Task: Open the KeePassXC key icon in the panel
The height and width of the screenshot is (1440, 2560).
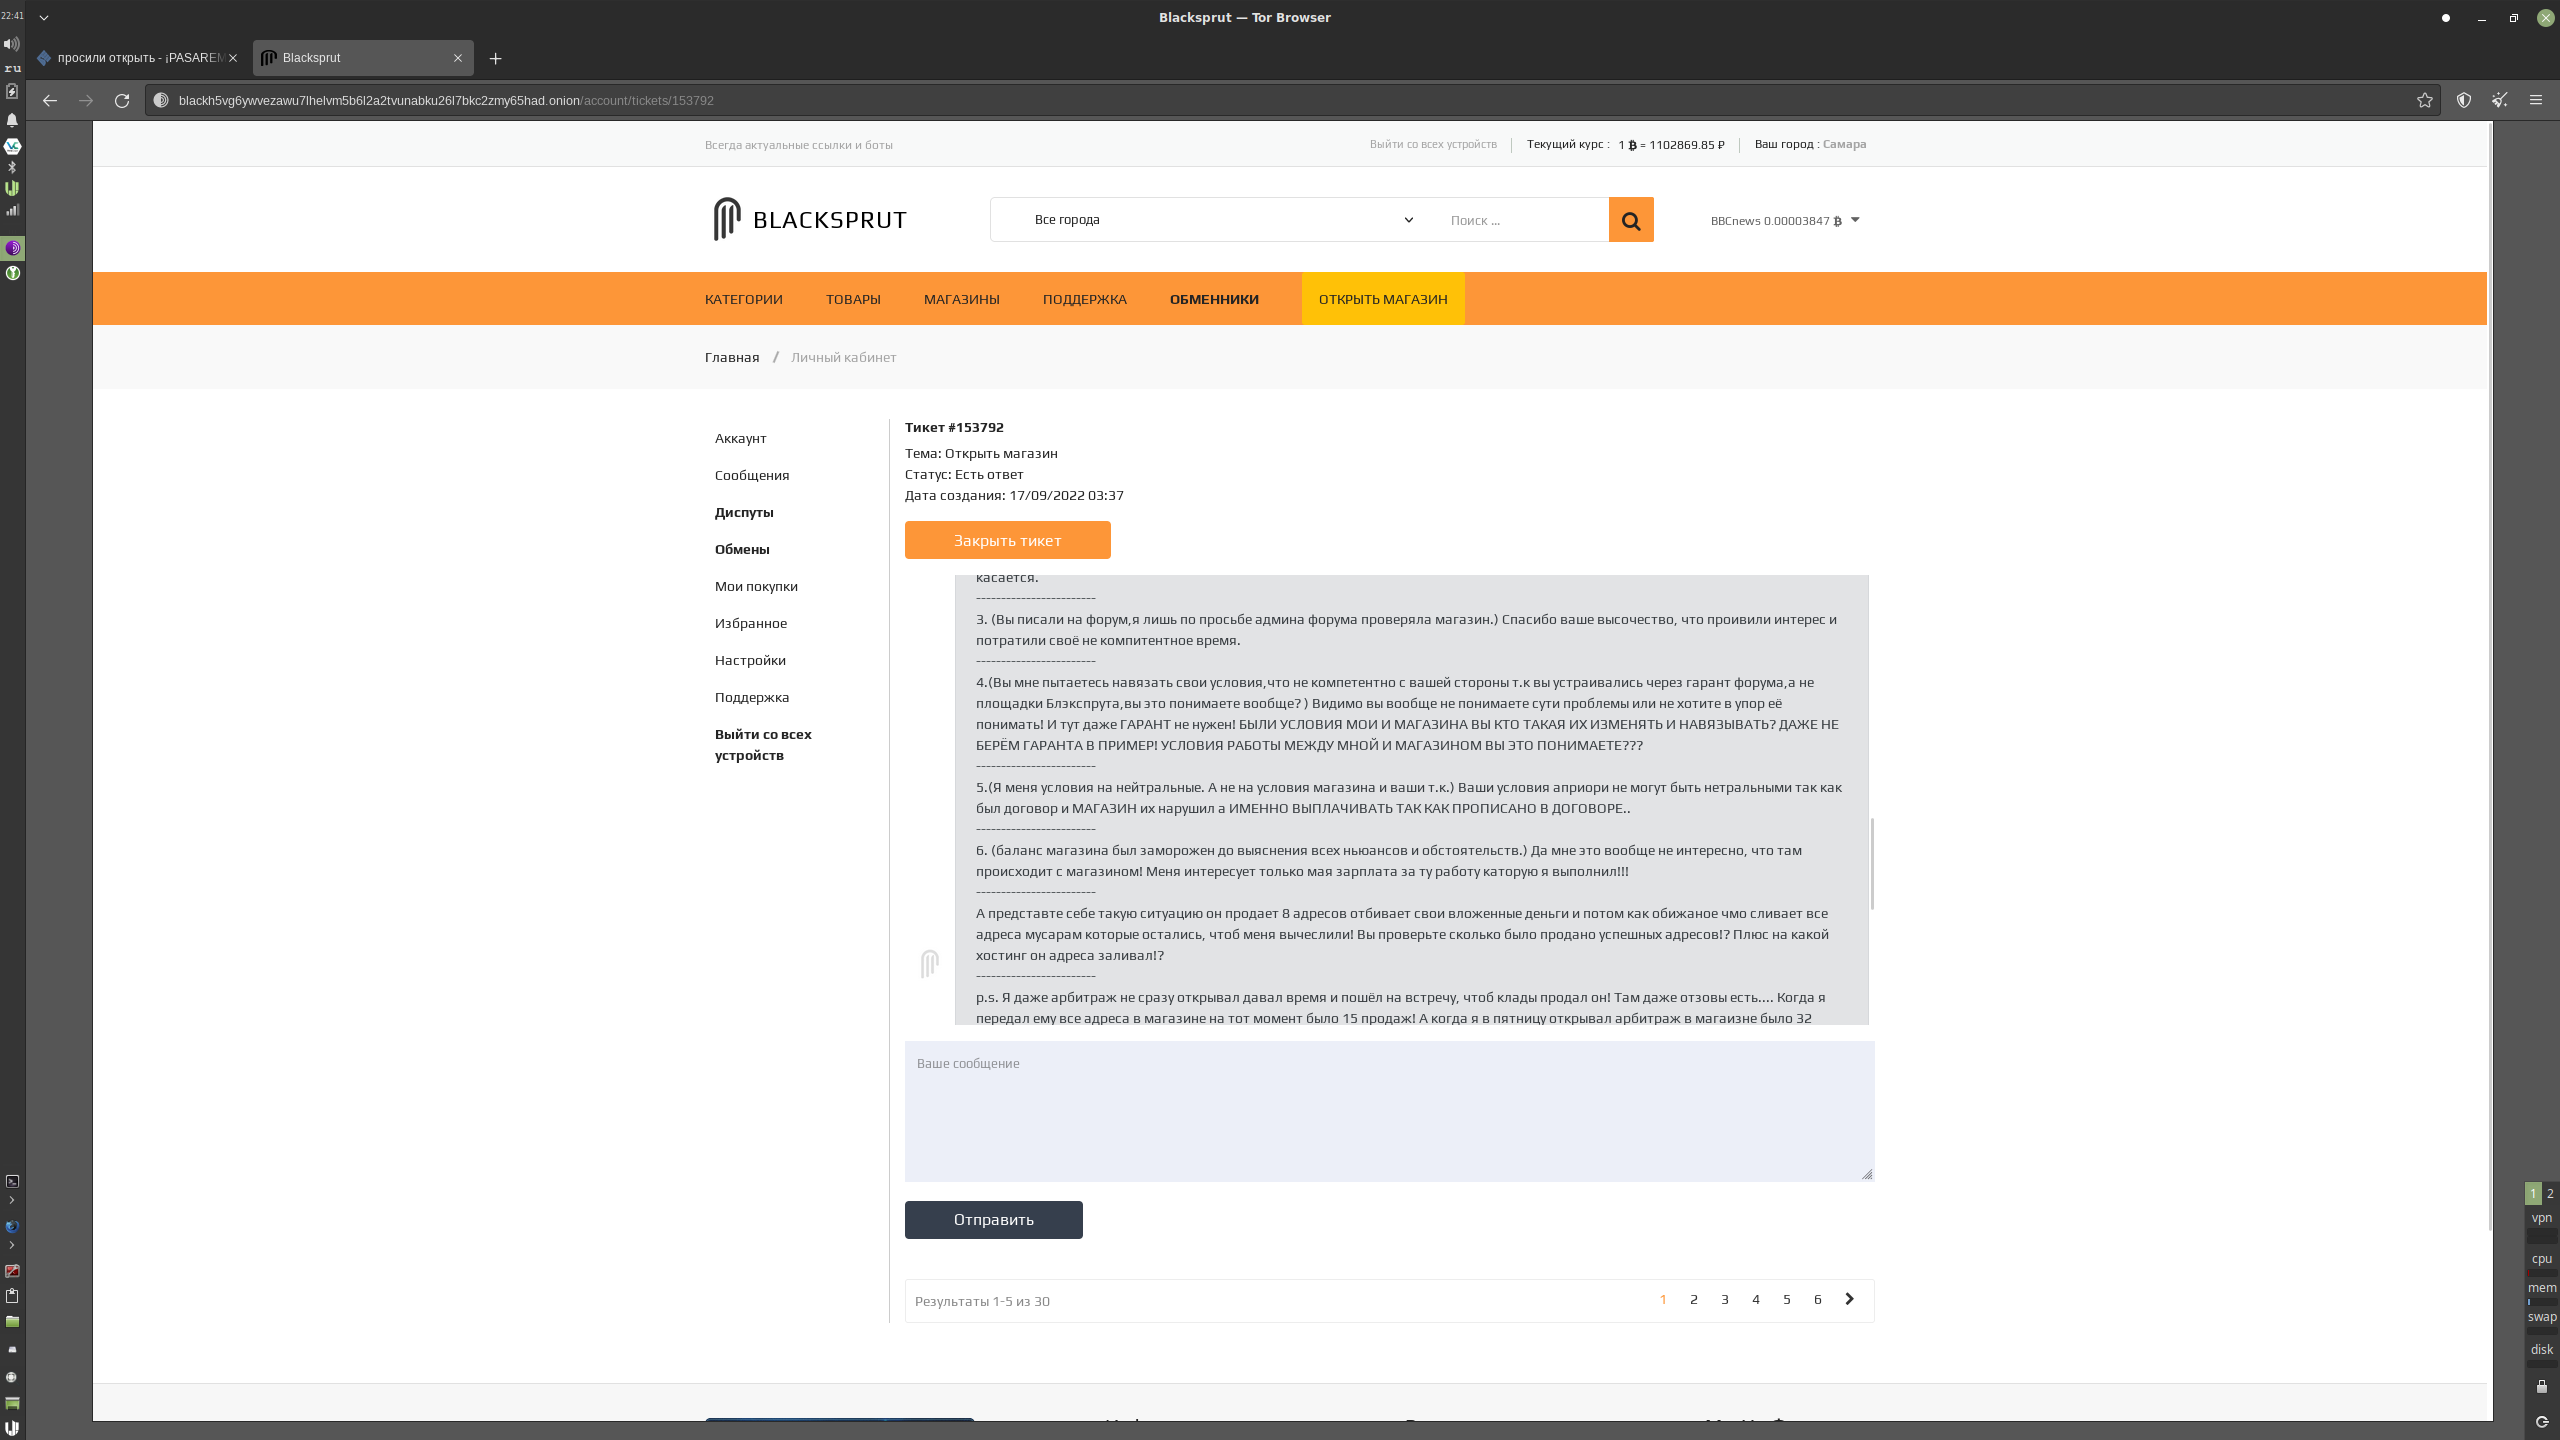Action: pyautogui.click(x=13, y=273)
